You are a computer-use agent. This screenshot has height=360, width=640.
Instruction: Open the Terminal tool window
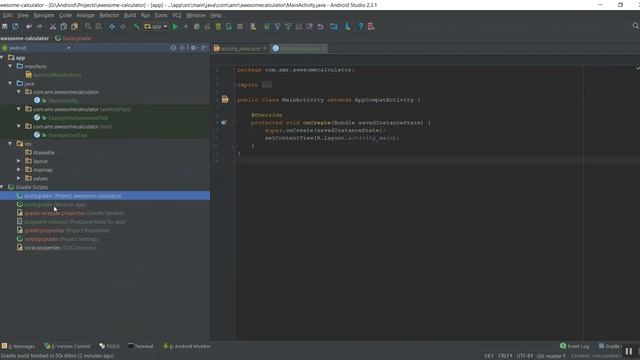pyautogui.click(x=140, y=346)
